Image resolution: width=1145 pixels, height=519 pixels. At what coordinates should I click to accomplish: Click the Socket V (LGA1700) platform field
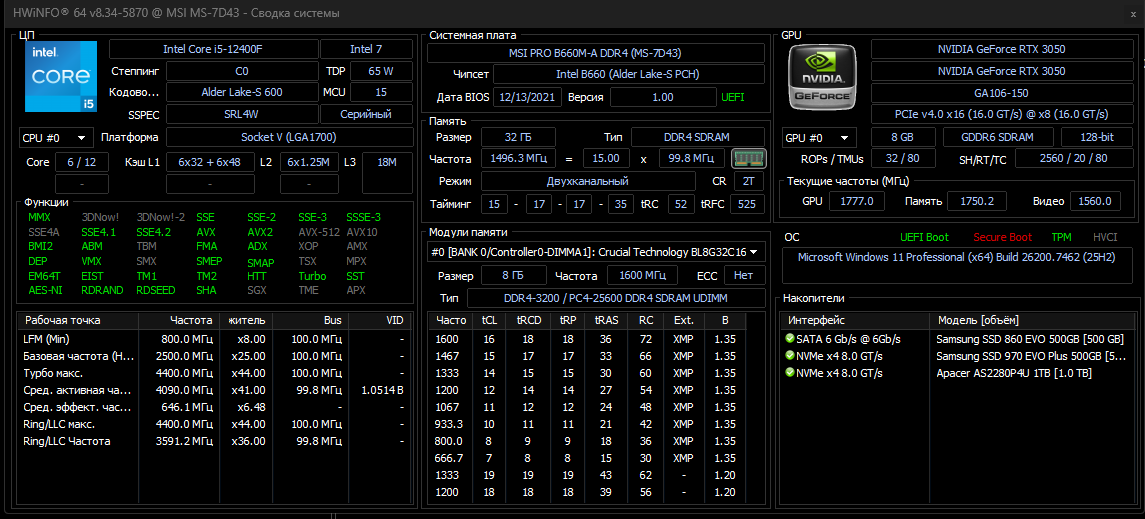point(288,138)
